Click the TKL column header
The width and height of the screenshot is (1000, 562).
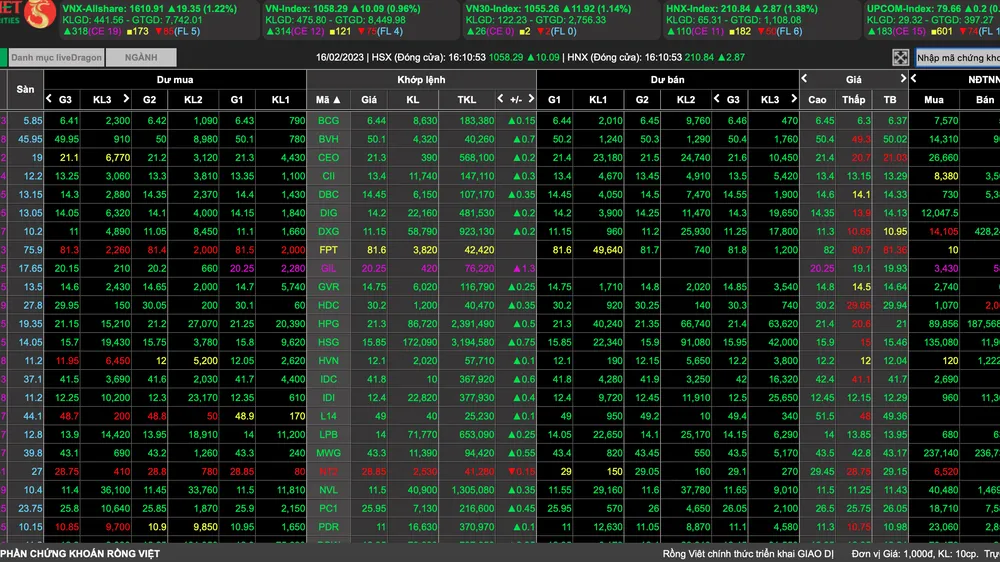466,100
